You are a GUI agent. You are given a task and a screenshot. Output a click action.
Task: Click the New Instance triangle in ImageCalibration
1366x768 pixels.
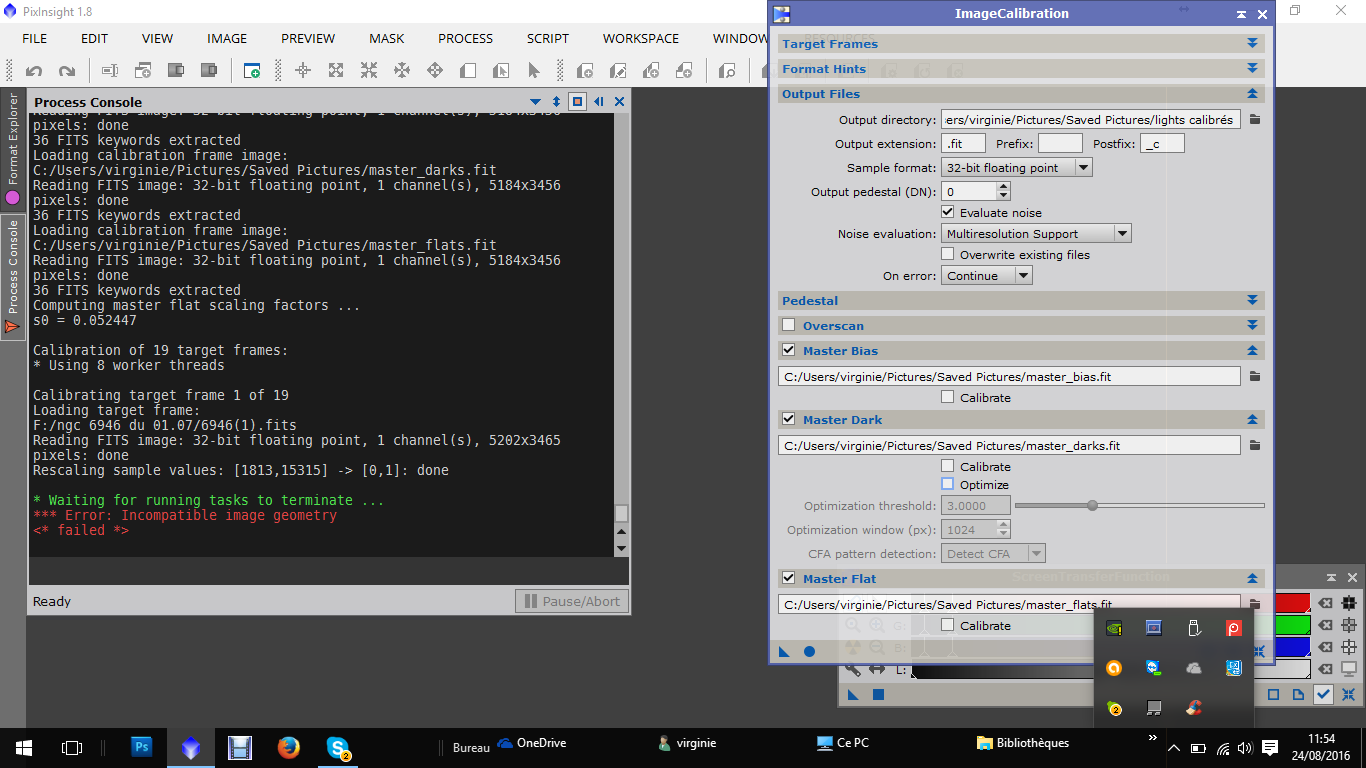point(785,652)
